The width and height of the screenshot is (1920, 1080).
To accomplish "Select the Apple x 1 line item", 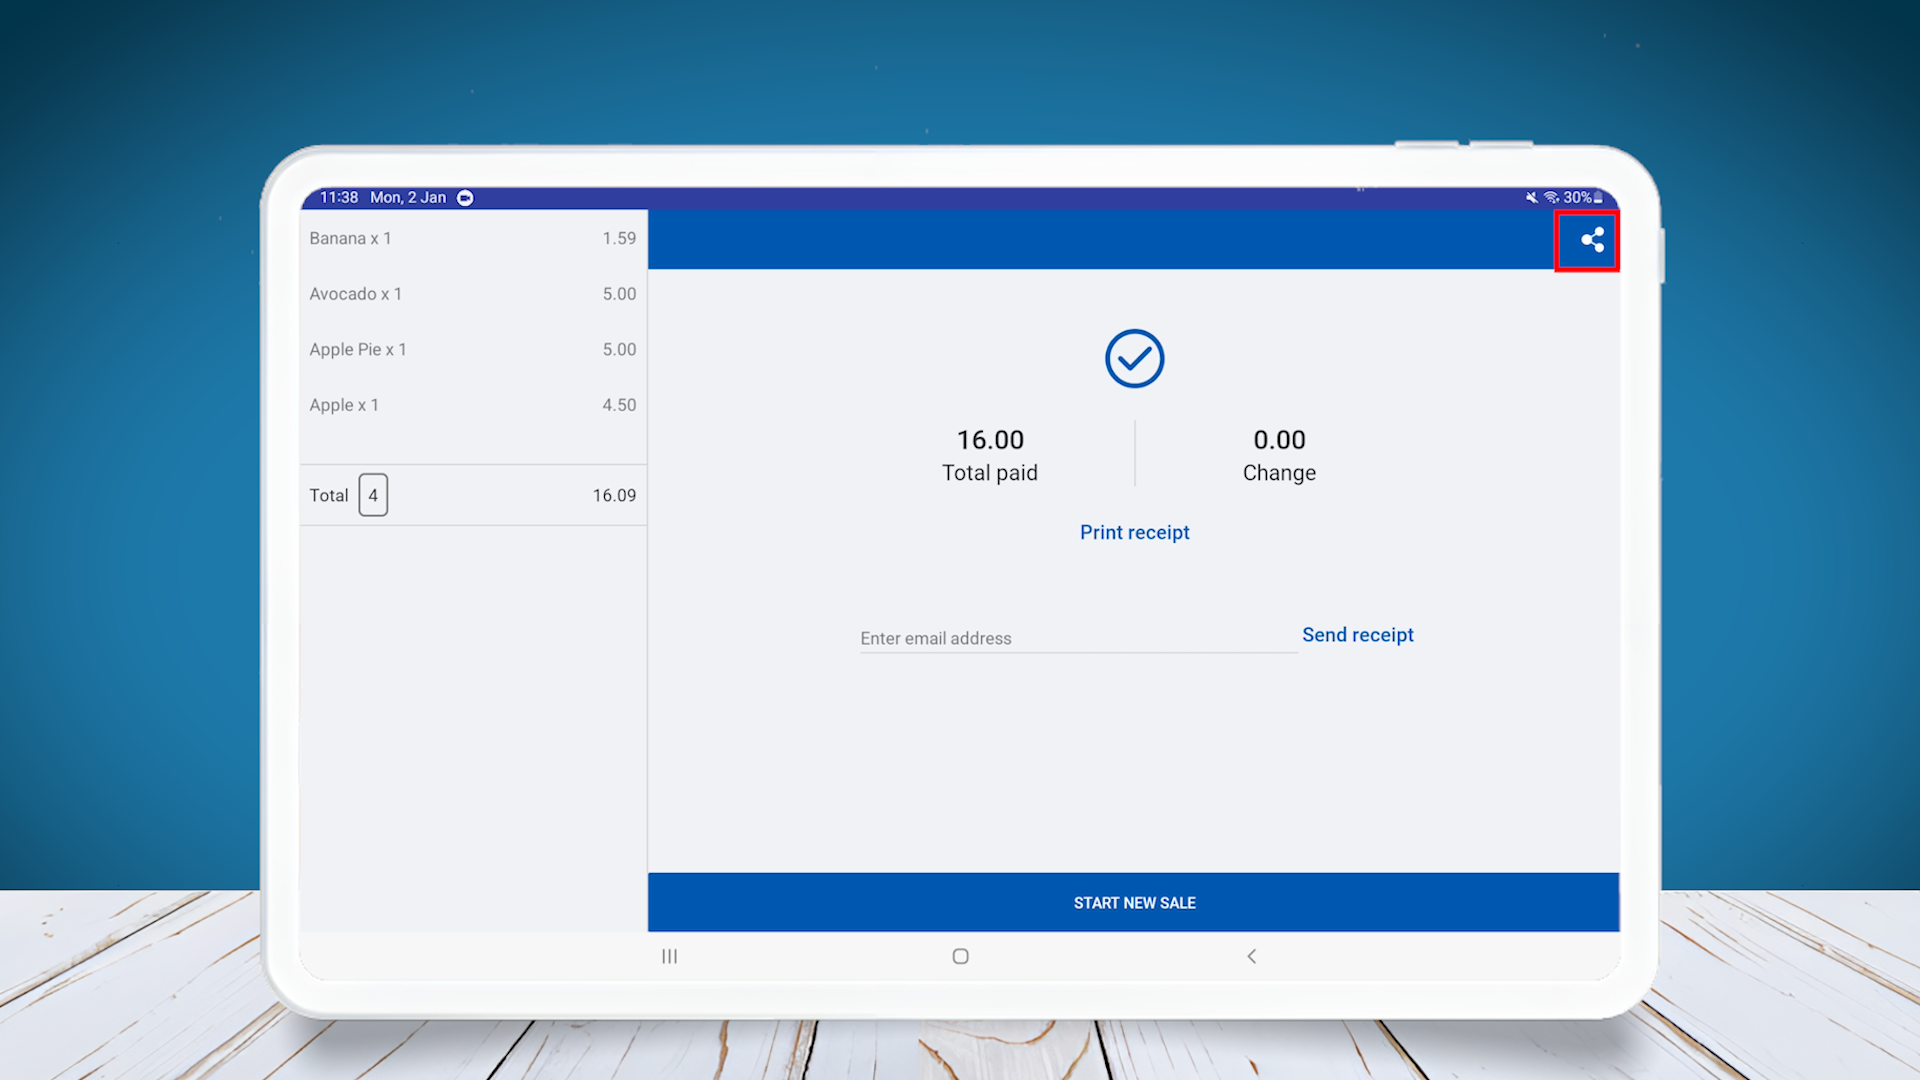I will tap(472, 405).
